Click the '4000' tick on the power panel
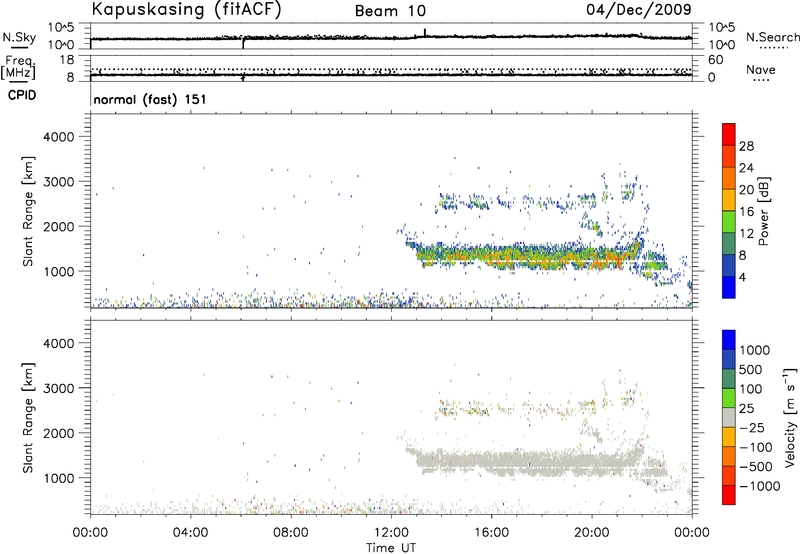Screen dimensions: 800x554 coord(59,137)
